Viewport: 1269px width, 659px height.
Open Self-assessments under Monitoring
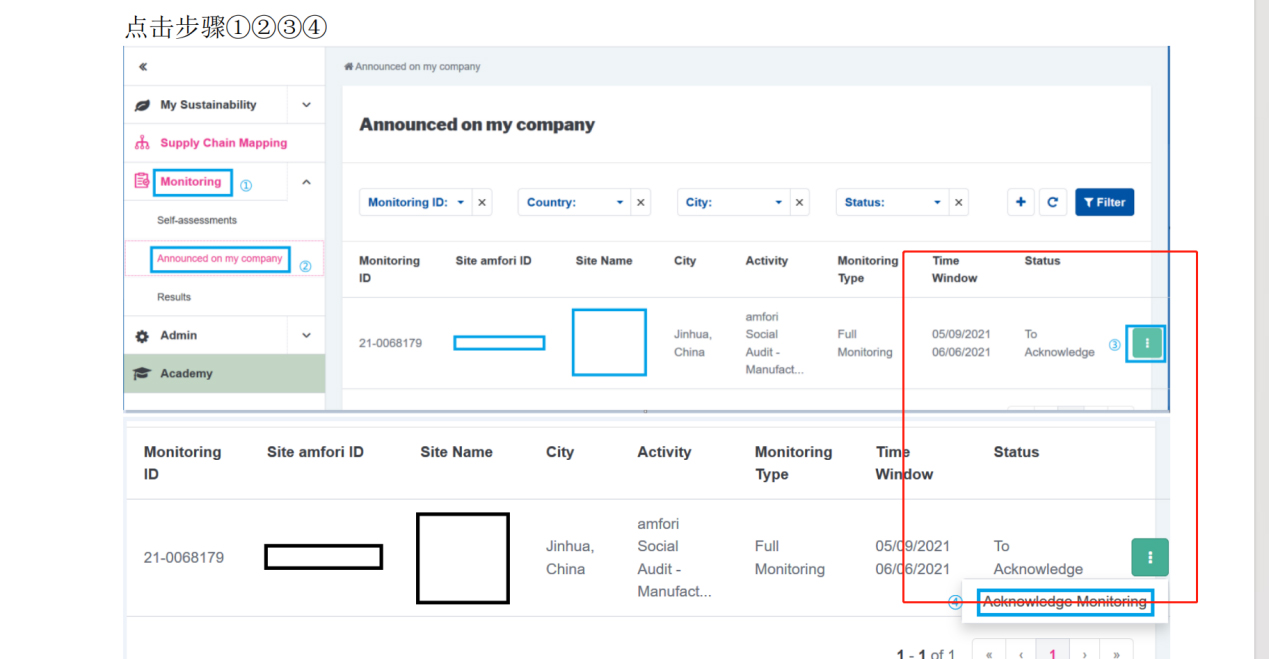click(197, 220)
